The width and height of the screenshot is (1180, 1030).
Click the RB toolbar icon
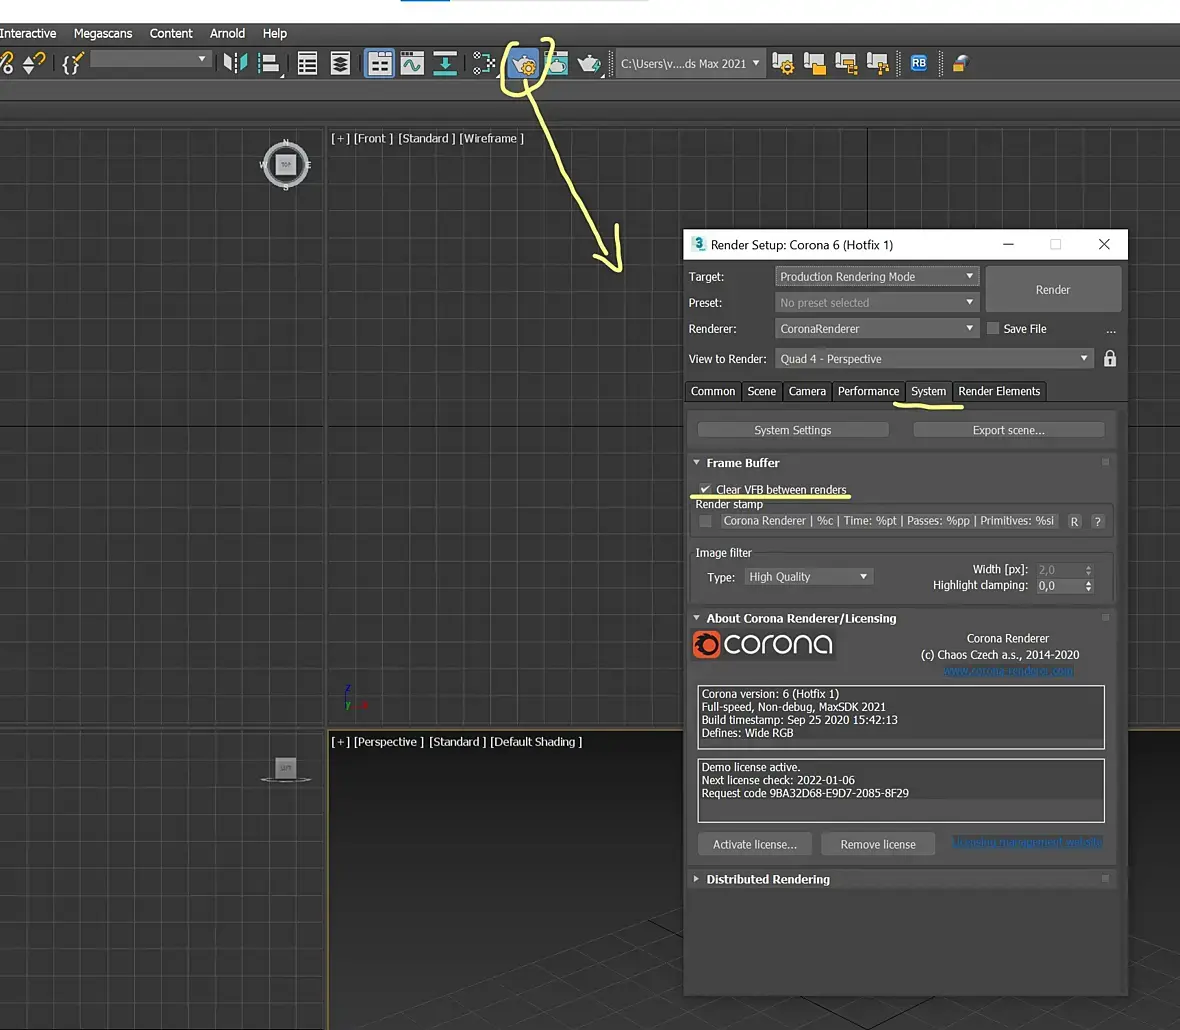pos(918,63)
